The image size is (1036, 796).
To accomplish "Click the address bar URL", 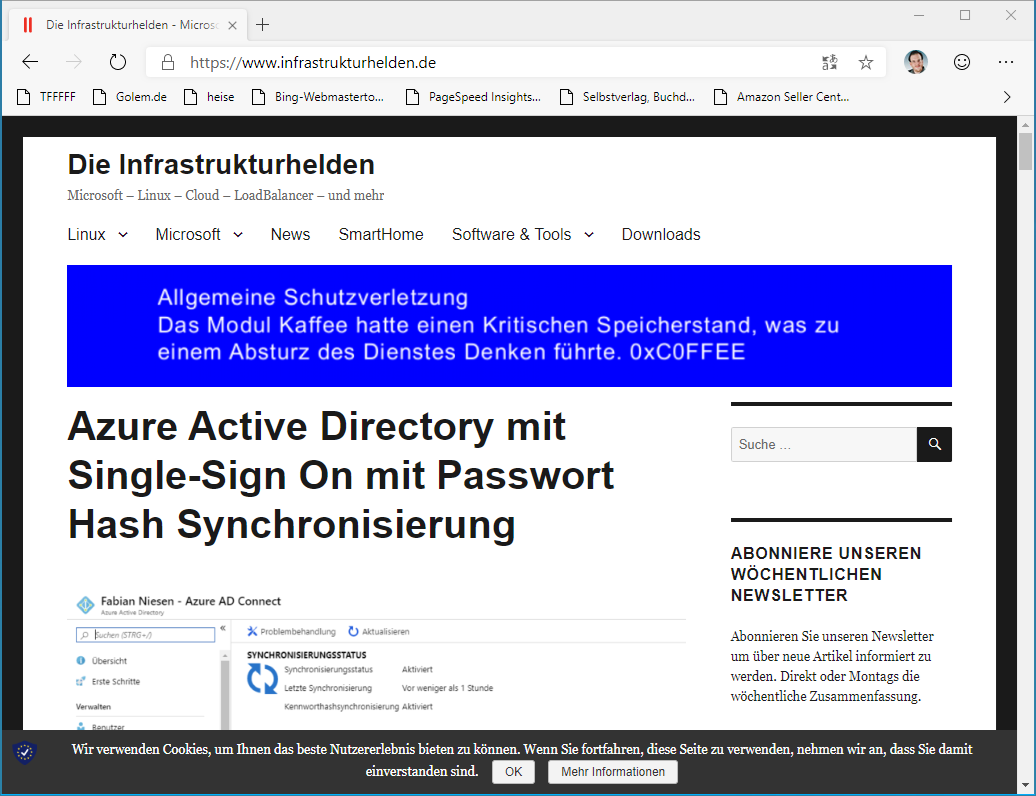I will (x=313, y=62).
